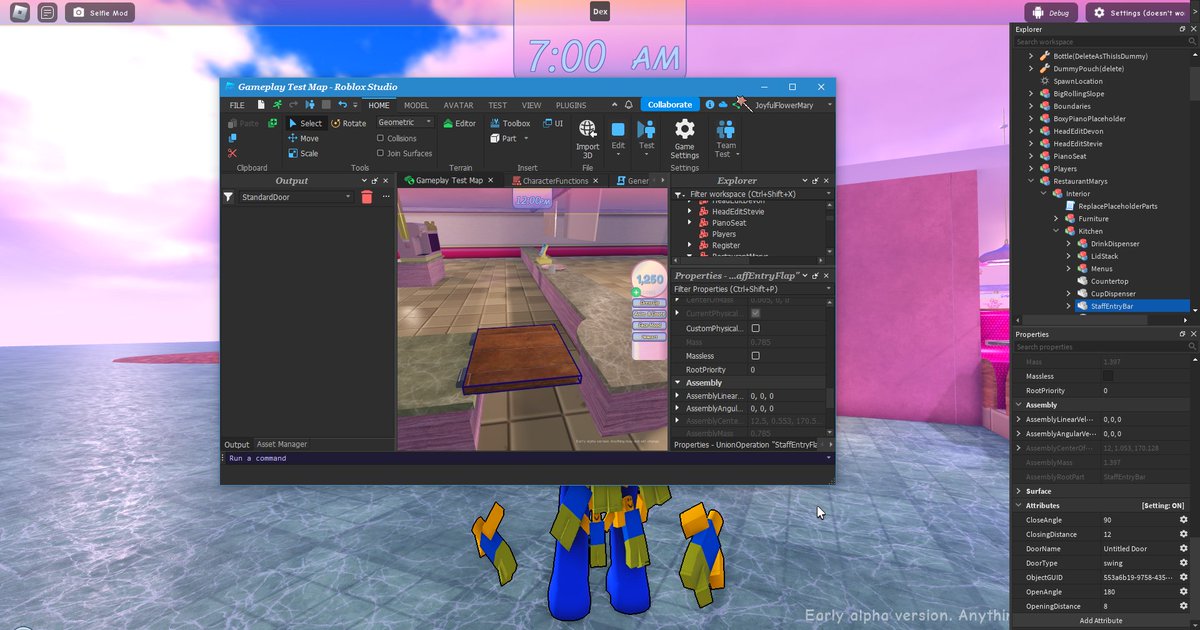Collapse the Kitchen tree node
The height and width of the screenshot is (630, 1200).
pos(1056,231)
